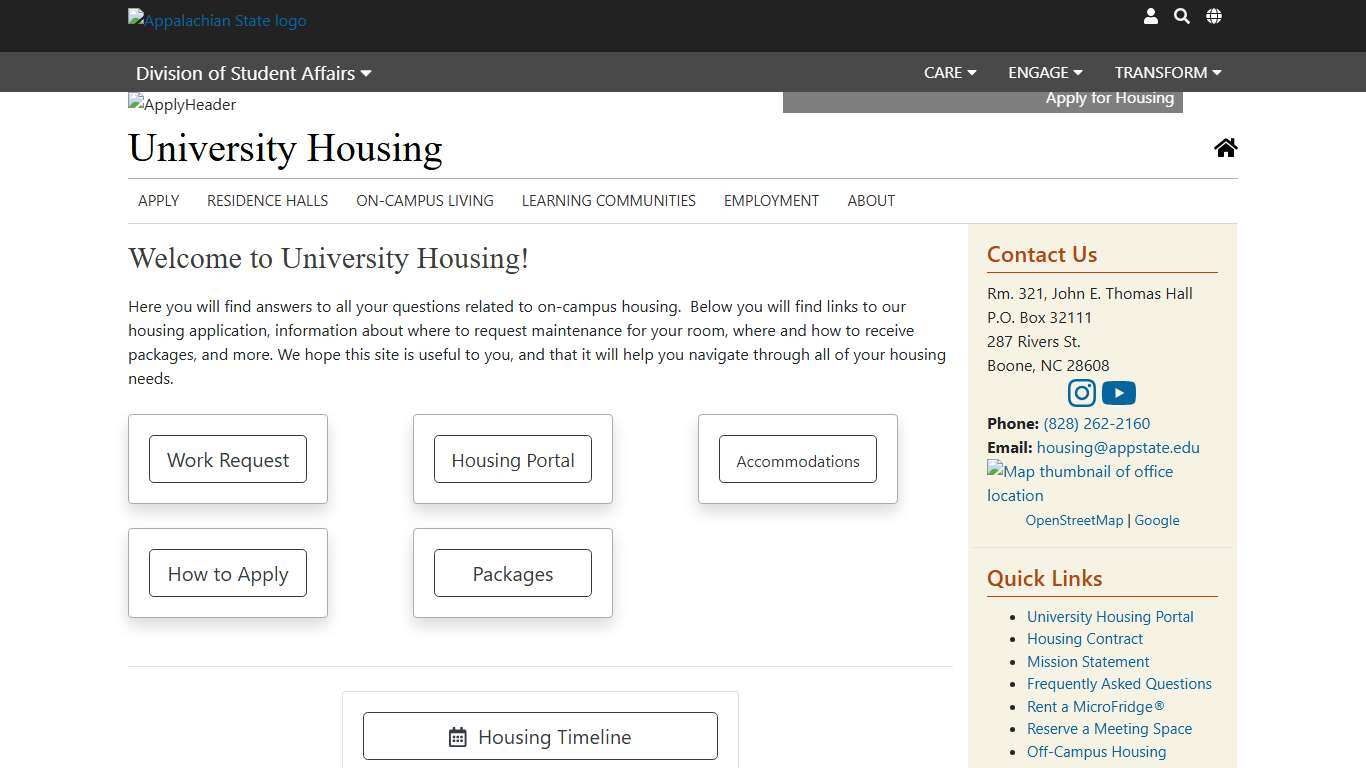Image resolution: width=1366 pixels, height=768 pixels.
Task: Click the home icon near University Housing
Action: click(1226, 147)
